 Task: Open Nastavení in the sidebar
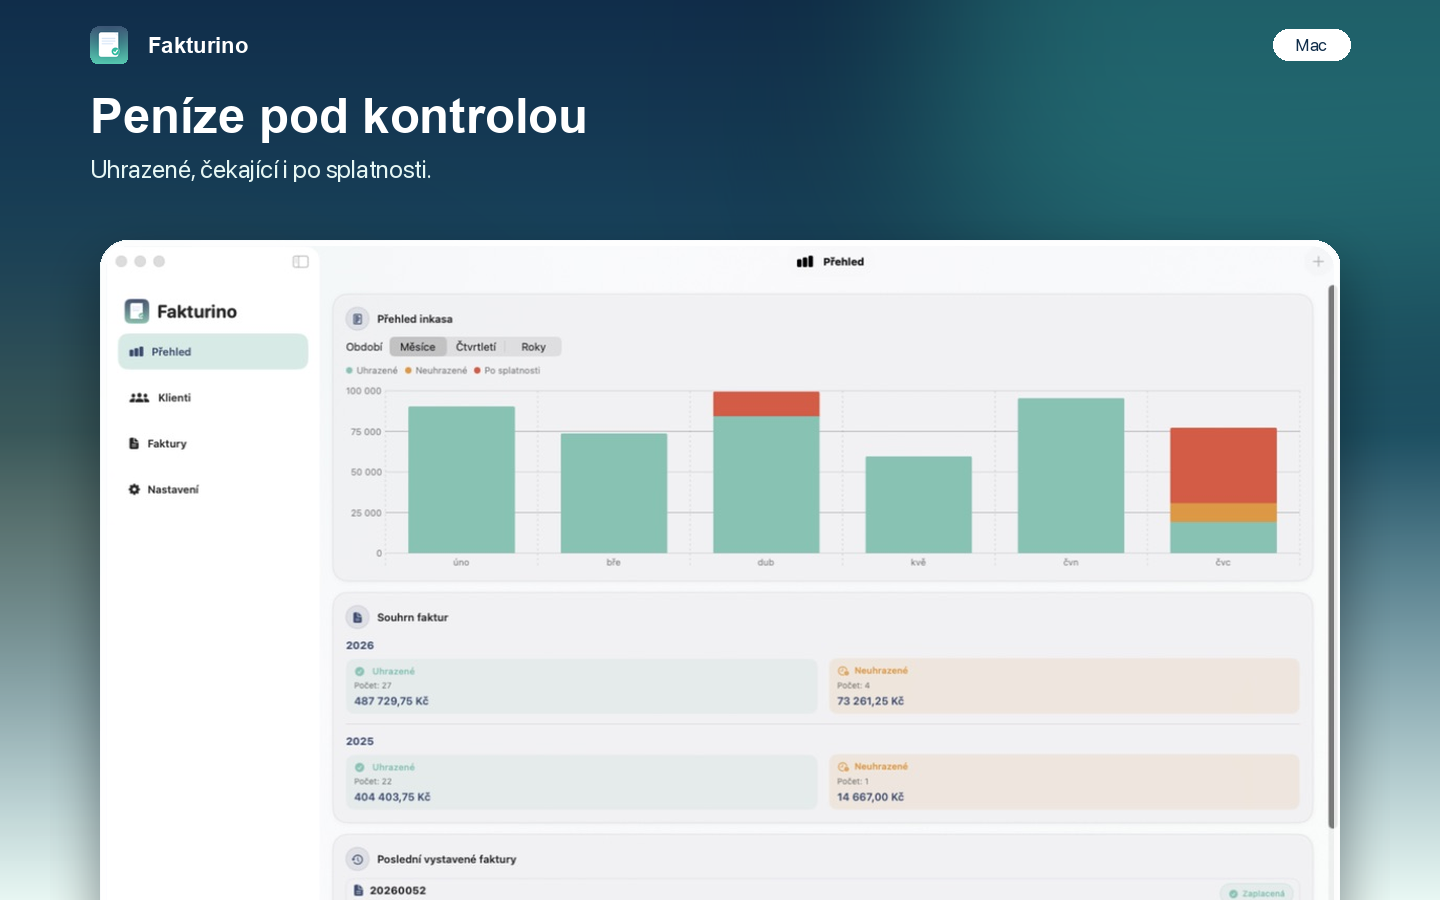coord(213,490)
